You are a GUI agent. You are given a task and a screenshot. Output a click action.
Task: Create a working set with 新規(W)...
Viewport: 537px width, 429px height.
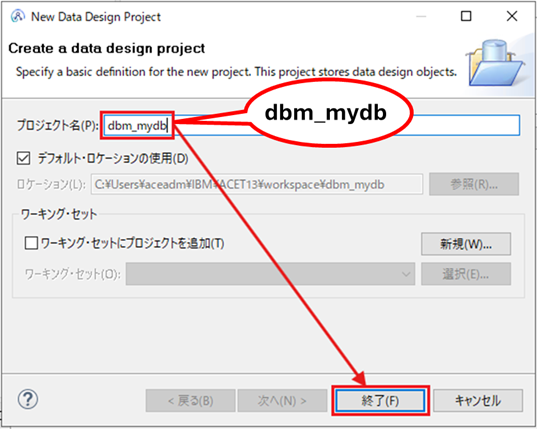466,244
